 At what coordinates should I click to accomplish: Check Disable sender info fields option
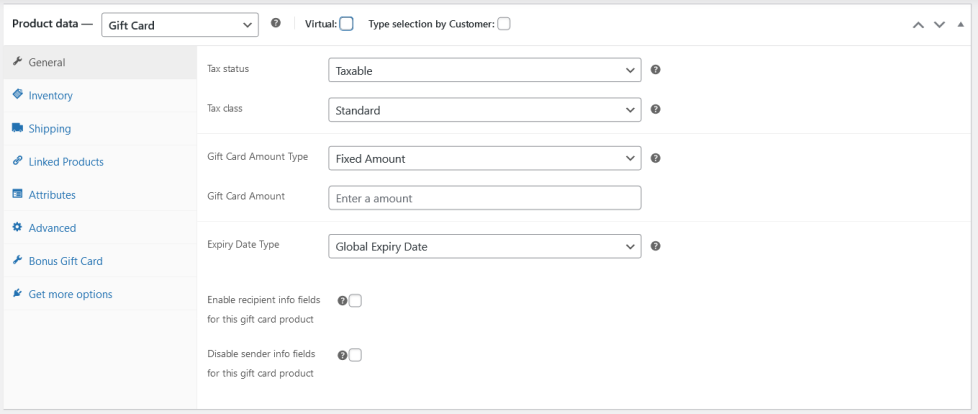pos(355,354)
